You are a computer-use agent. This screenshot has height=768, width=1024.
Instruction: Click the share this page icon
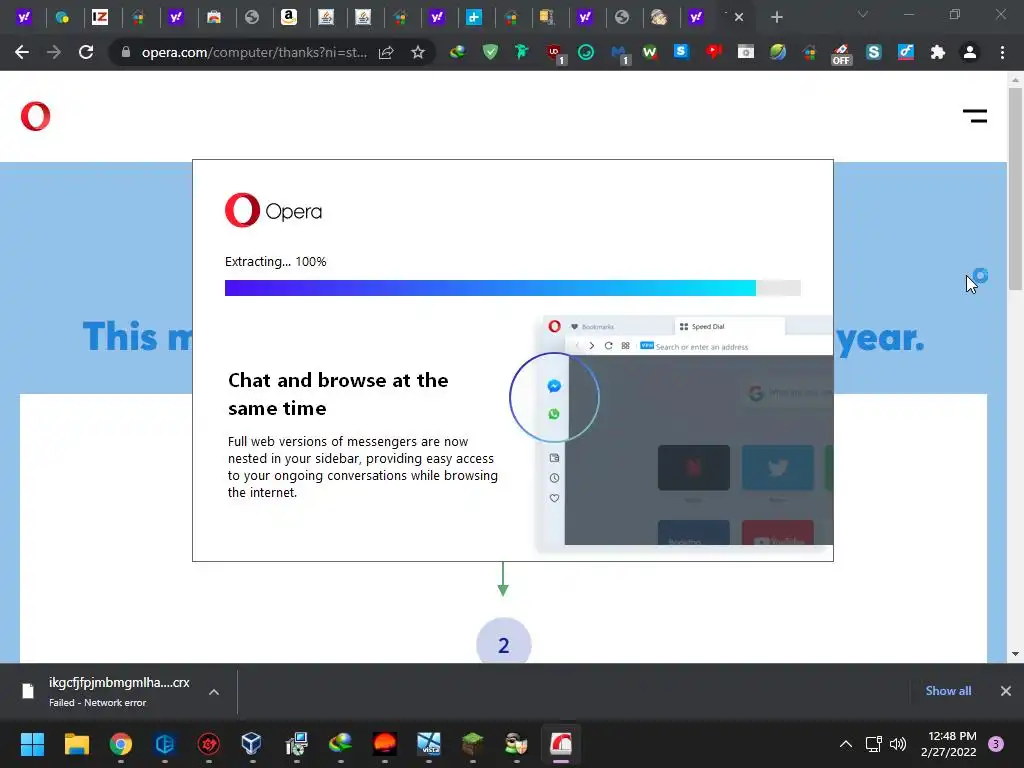[386, 52]
